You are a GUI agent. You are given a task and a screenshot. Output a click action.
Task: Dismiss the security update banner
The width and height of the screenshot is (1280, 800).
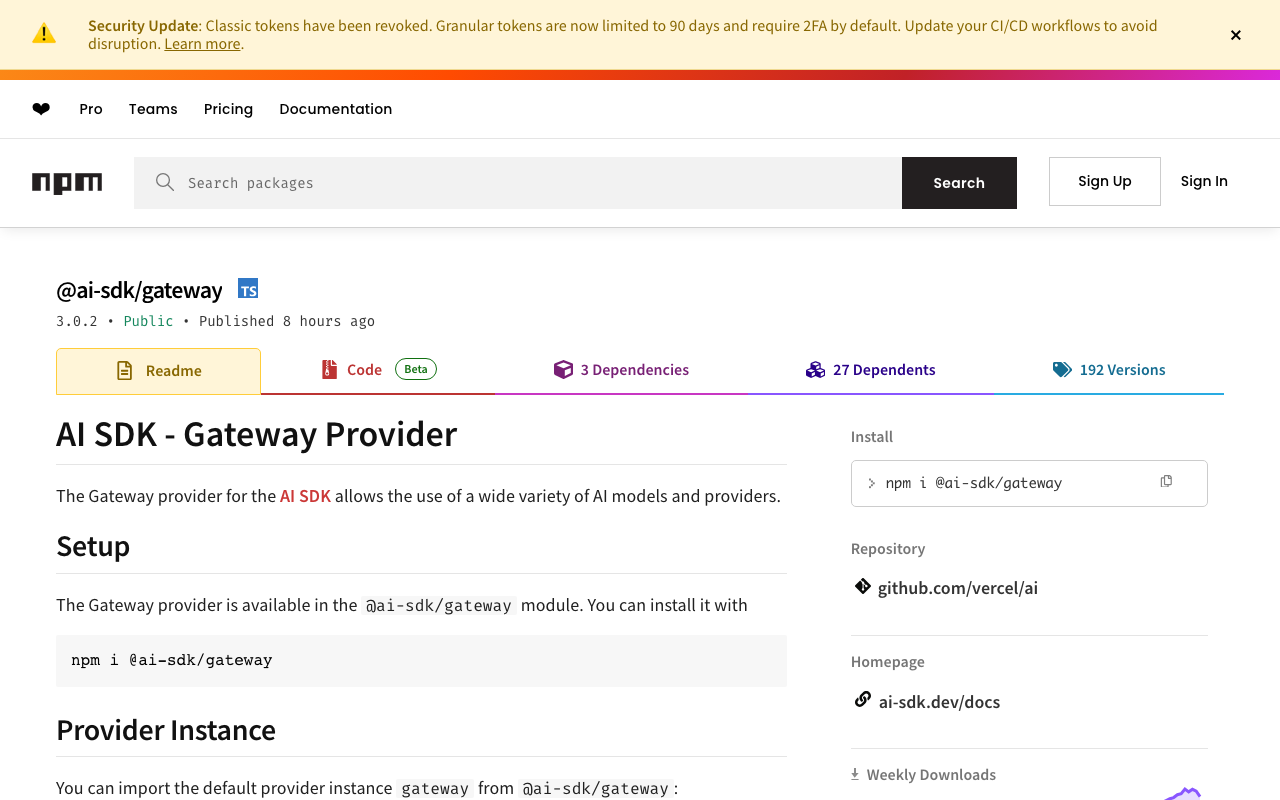coord(1236,35)
